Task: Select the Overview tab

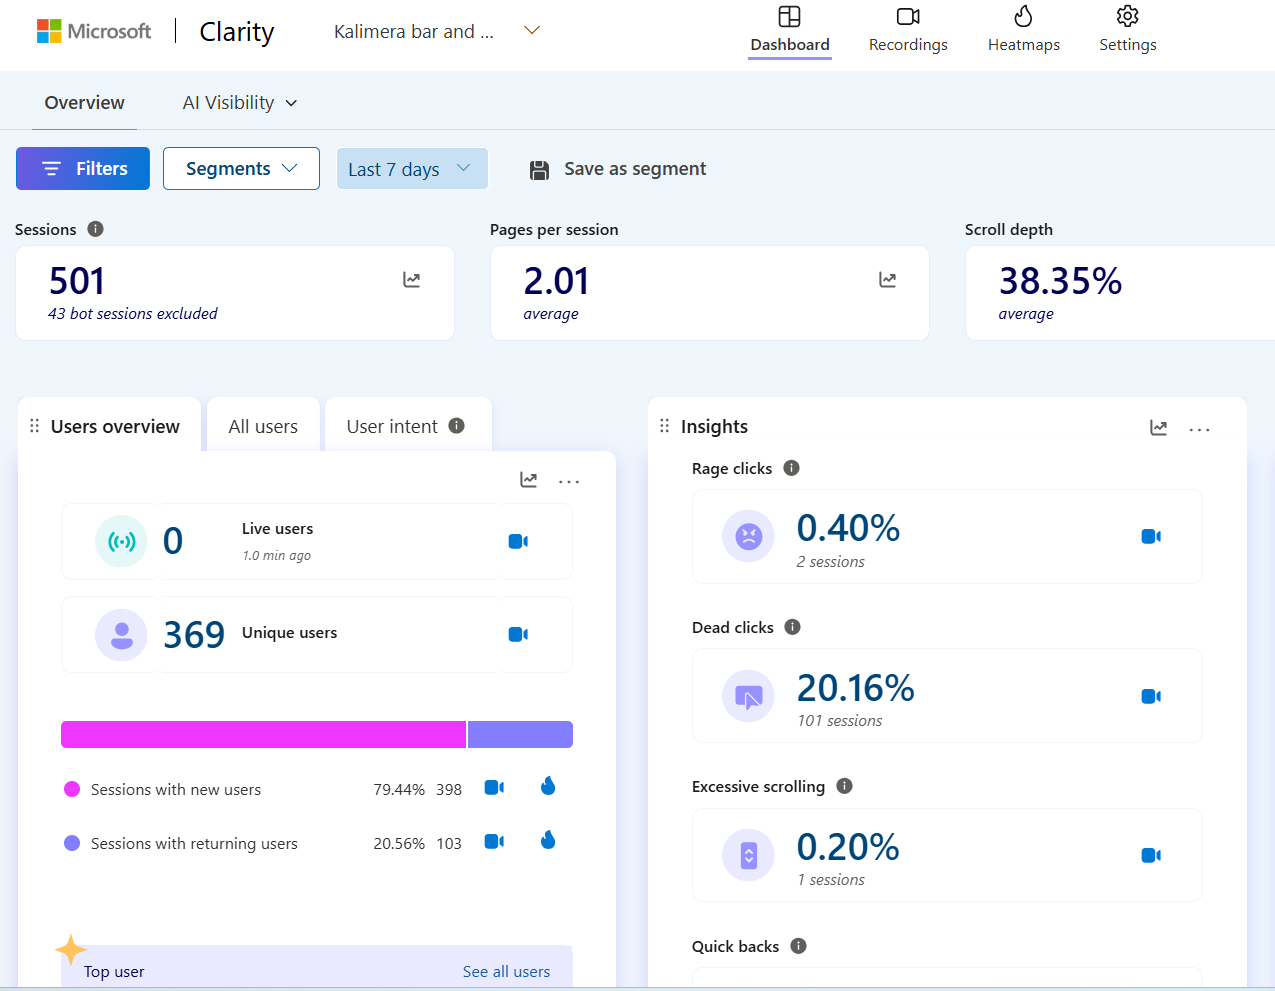Action: 85,103
